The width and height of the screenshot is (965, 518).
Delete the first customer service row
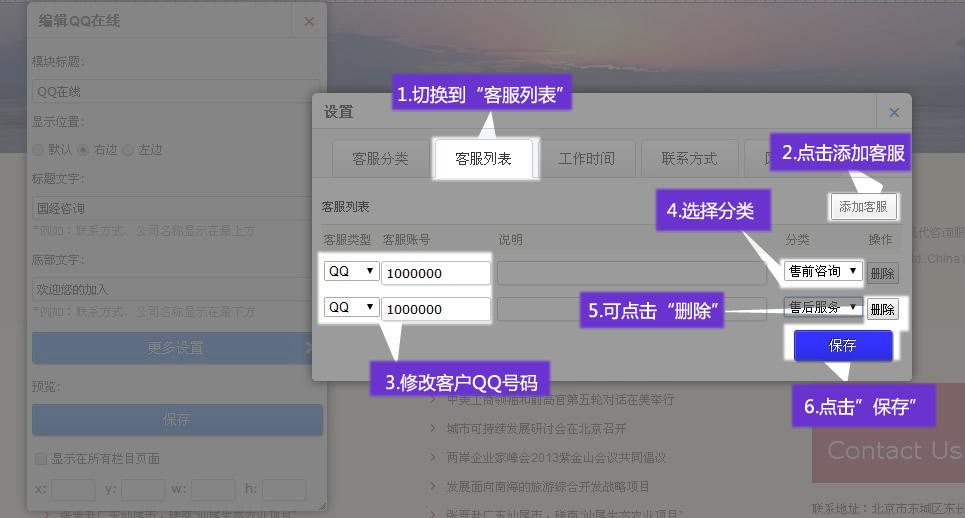tap(882, 273)
